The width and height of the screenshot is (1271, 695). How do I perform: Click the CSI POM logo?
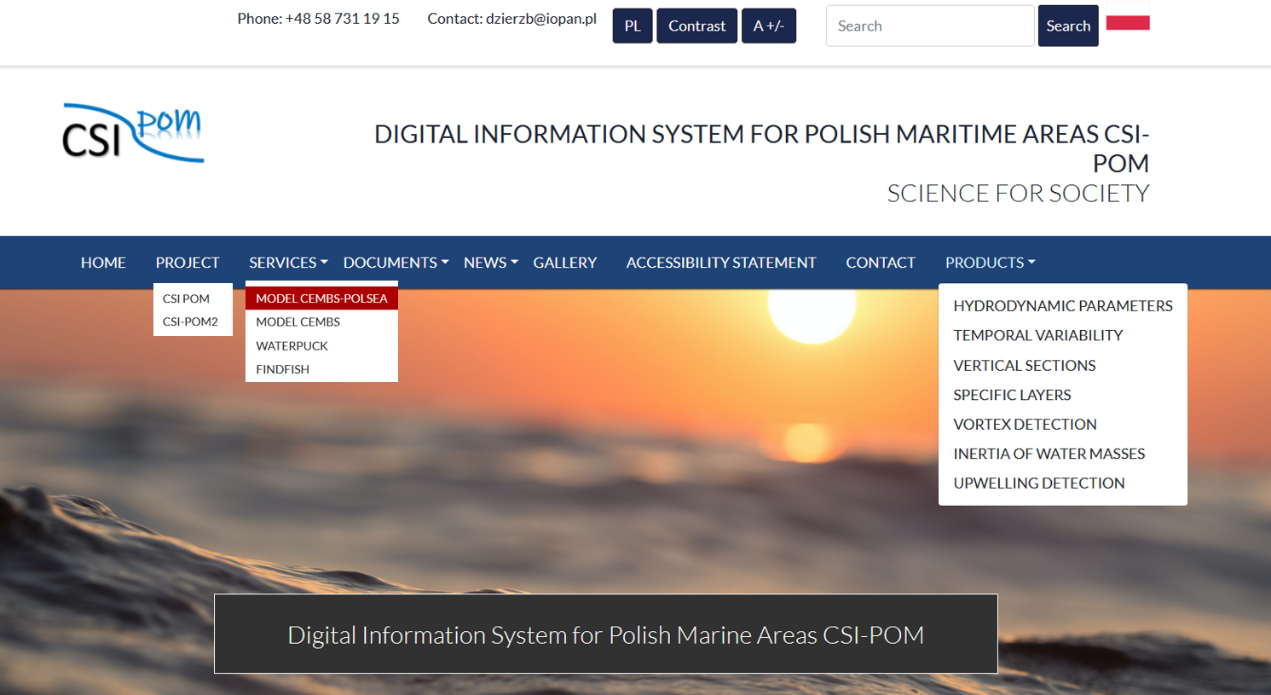[133, 133]
